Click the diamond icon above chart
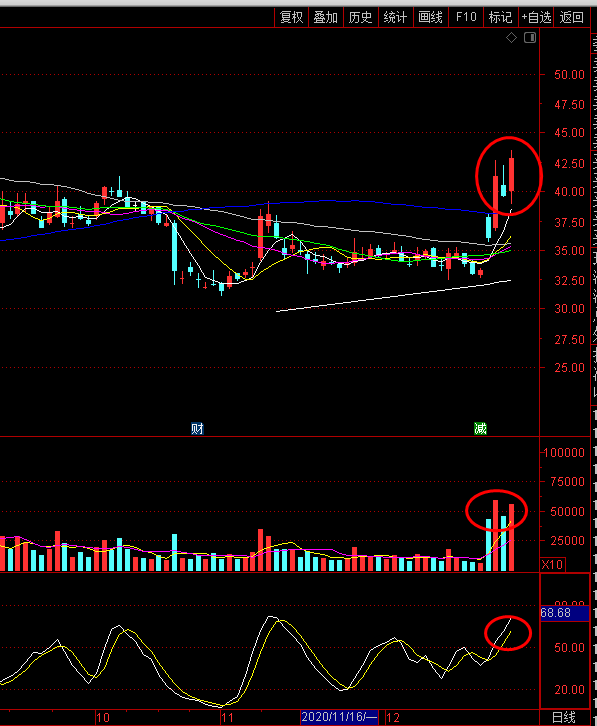 (x=511, y=38)
